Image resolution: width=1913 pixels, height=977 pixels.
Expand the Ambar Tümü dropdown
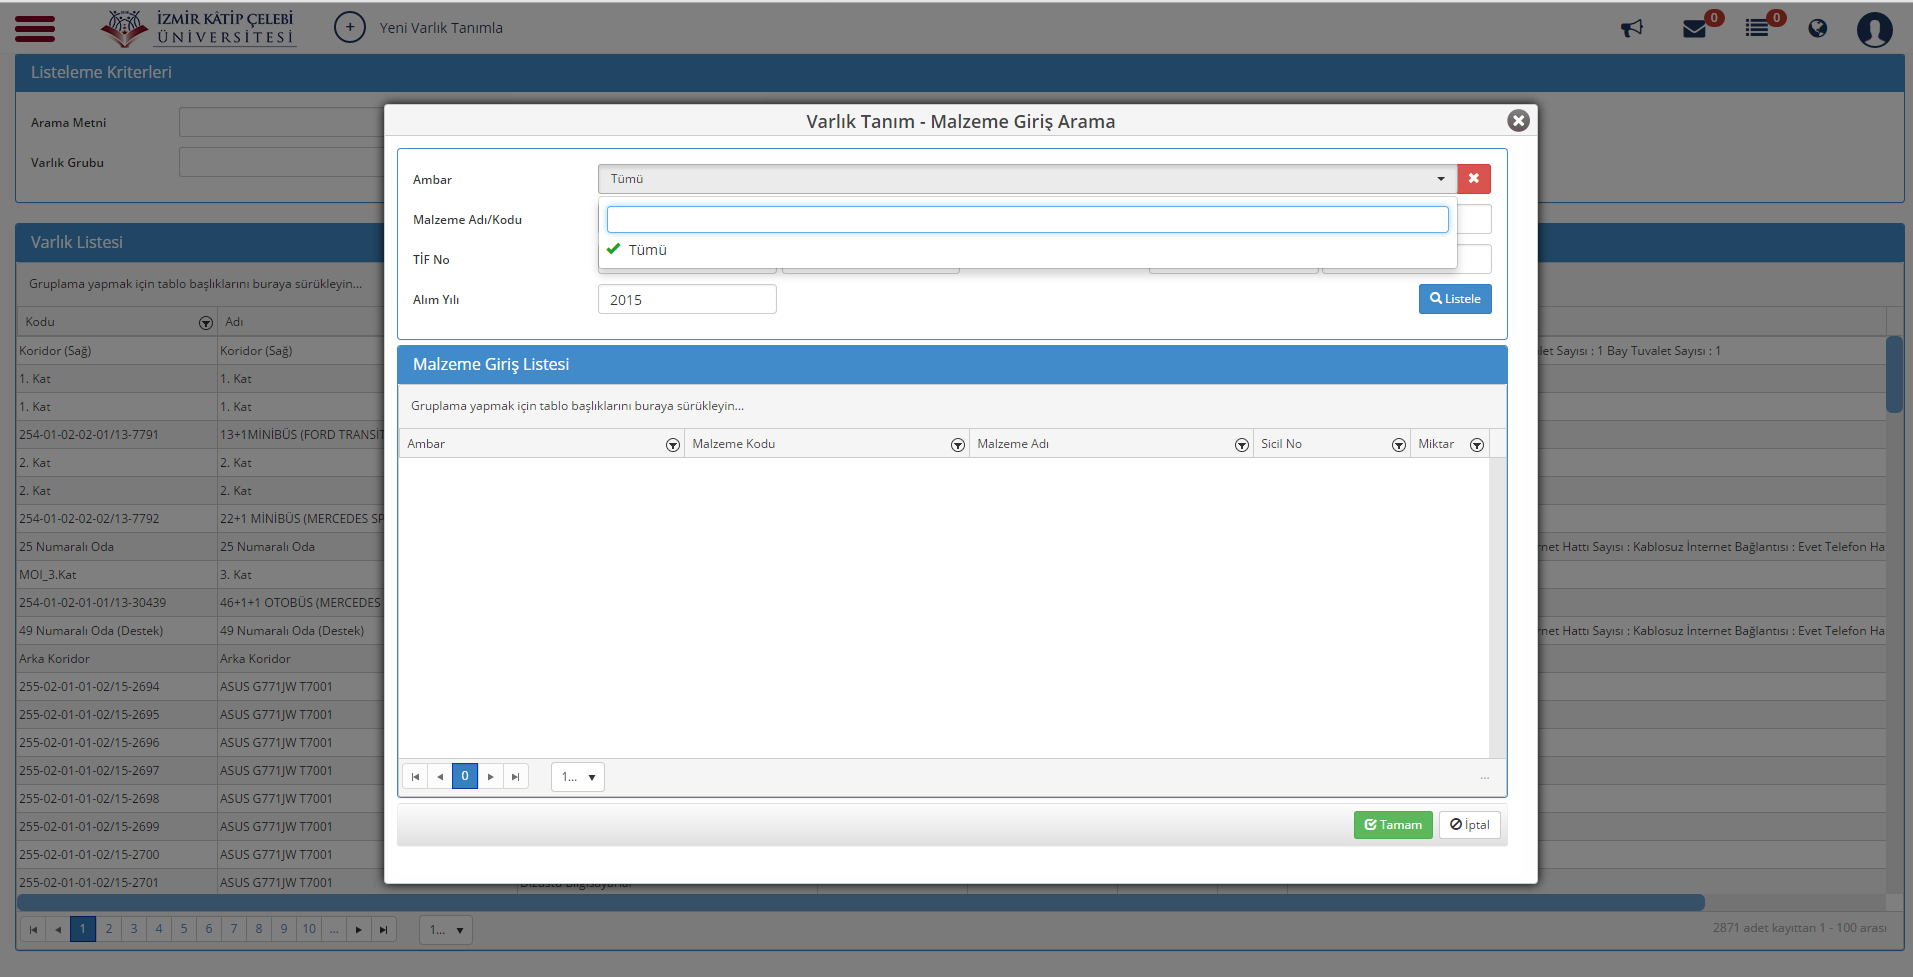1028,179
